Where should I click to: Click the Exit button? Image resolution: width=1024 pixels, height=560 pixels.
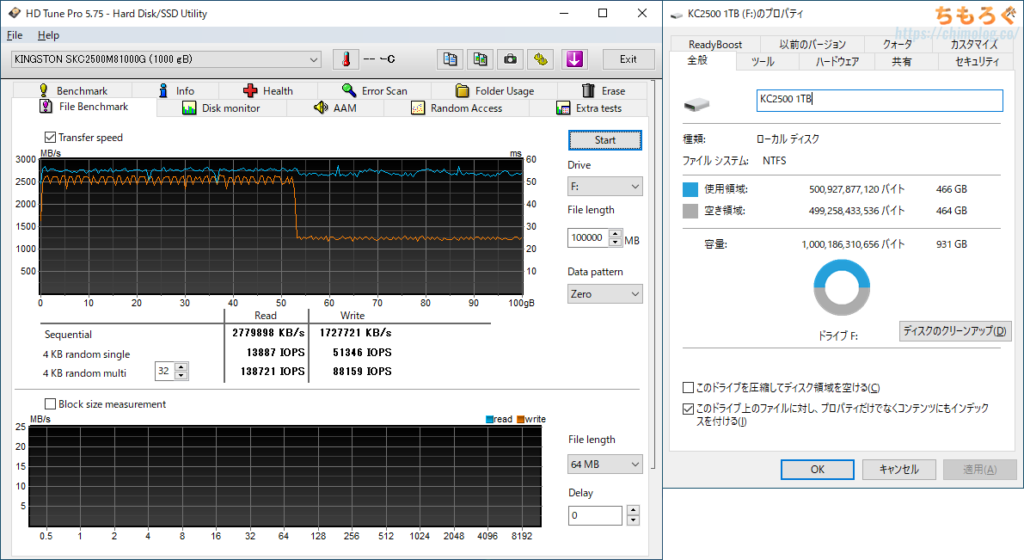(628, 59)
